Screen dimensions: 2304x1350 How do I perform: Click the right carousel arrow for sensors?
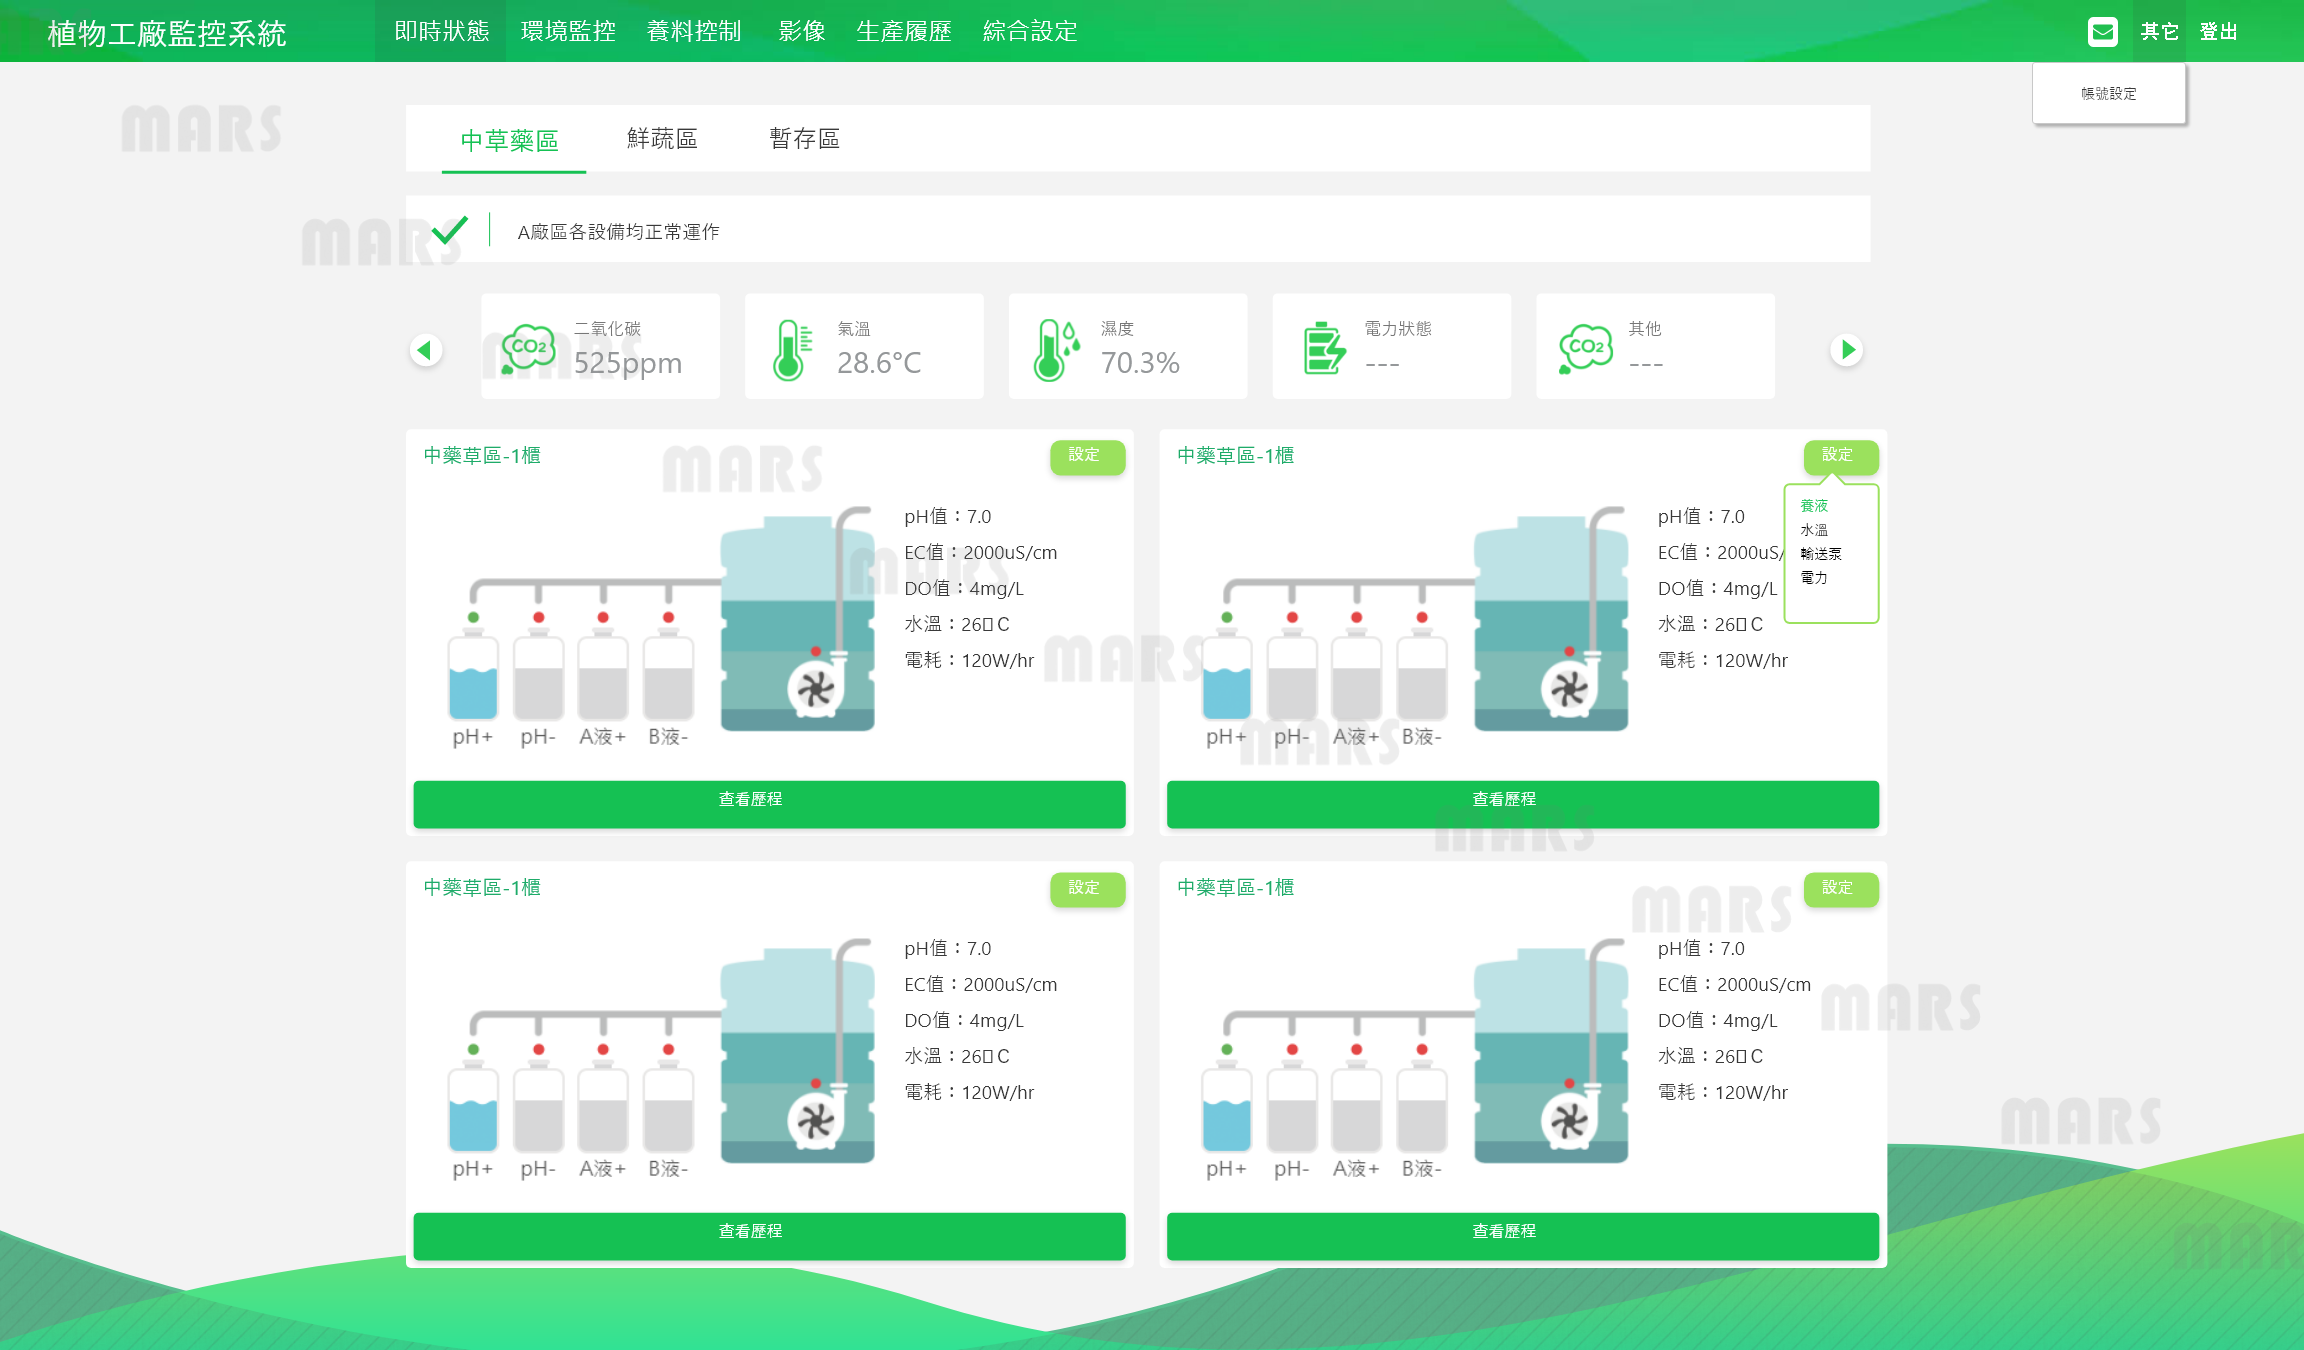(1846, 350)
